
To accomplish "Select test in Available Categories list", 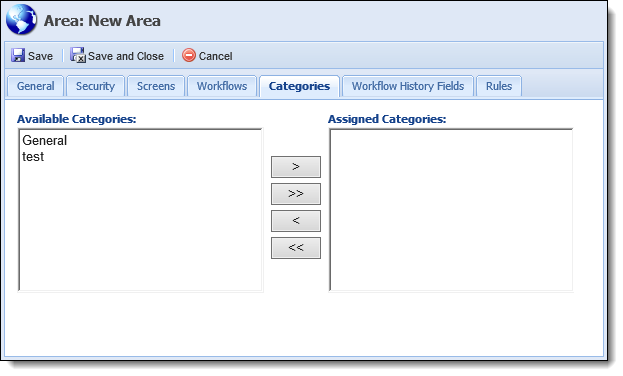I will pos(33,157).
